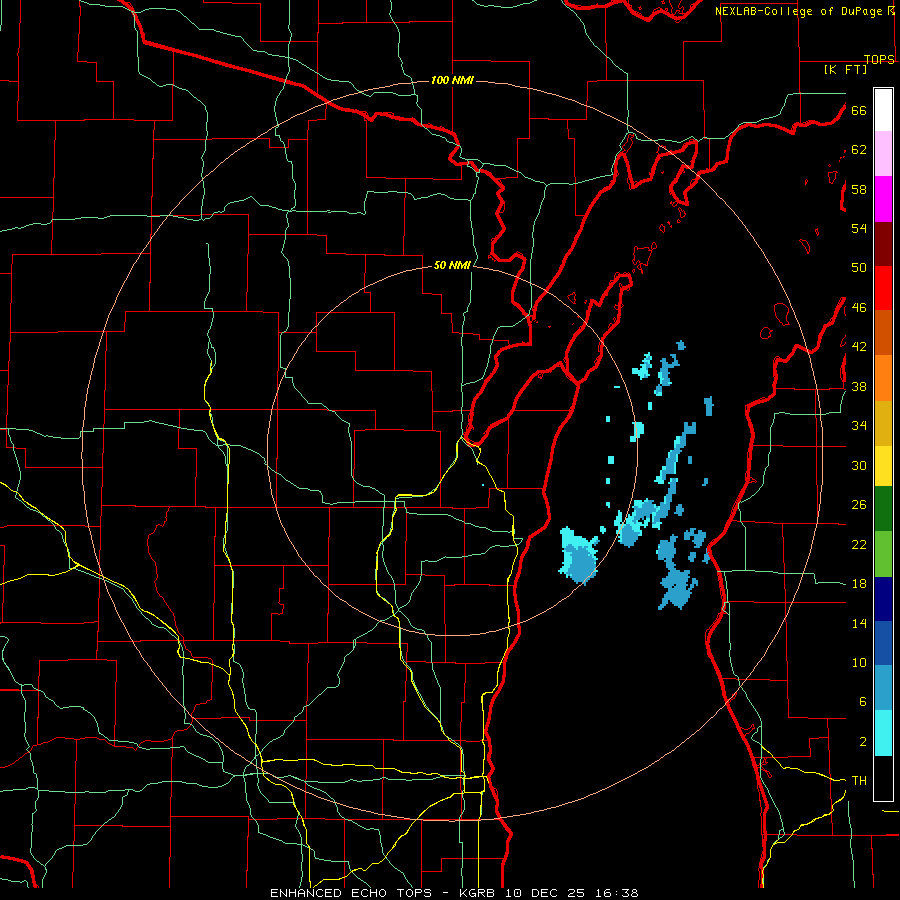Viewport: 900px width, 900px height.
Task: Pick the dark green legend swatch
Action: point(883,509)
